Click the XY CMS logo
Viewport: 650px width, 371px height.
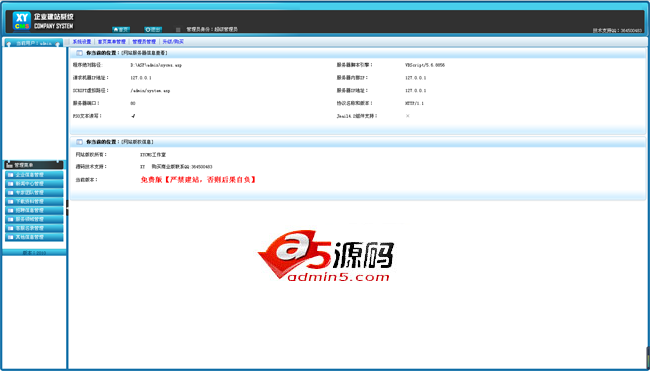click(x=22, y=21)
